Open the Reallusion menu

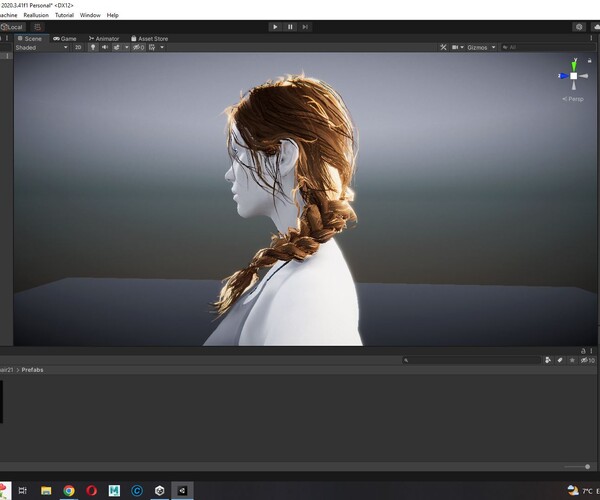36,15
